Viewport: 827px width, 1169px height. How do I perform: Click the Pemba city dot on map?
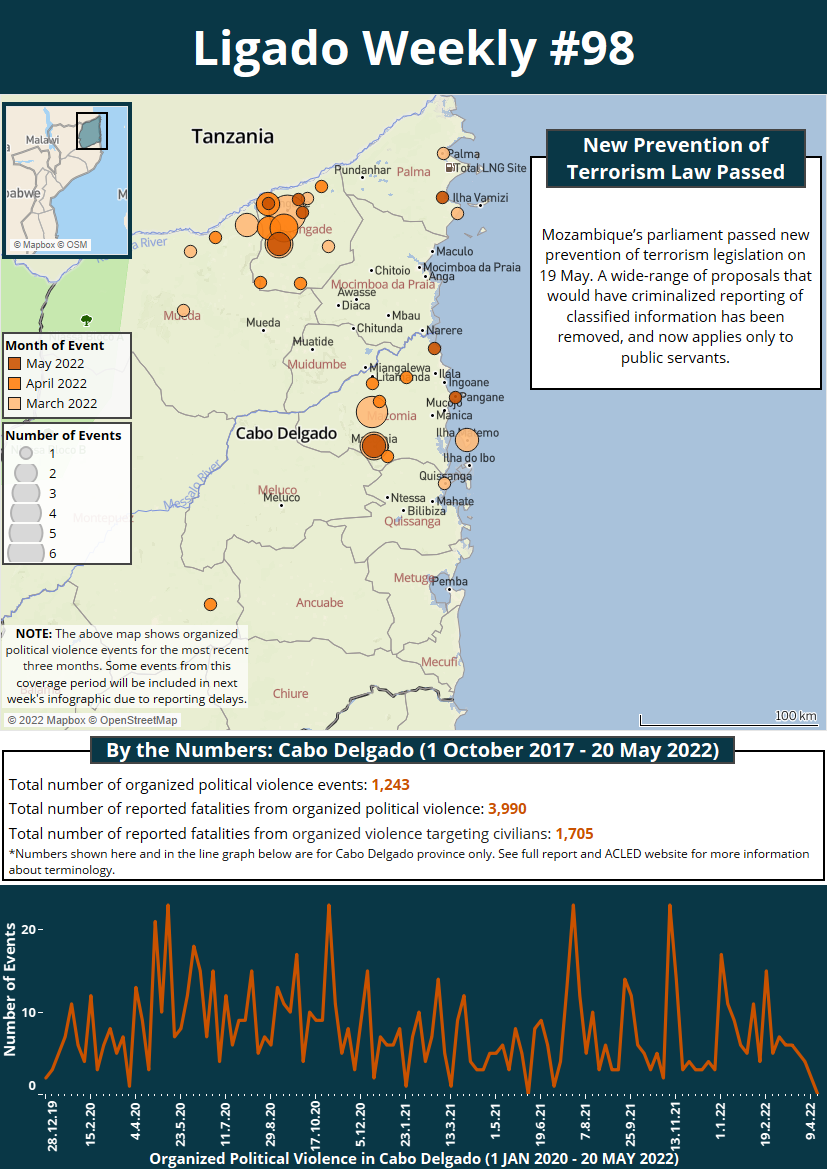[450, 590]
